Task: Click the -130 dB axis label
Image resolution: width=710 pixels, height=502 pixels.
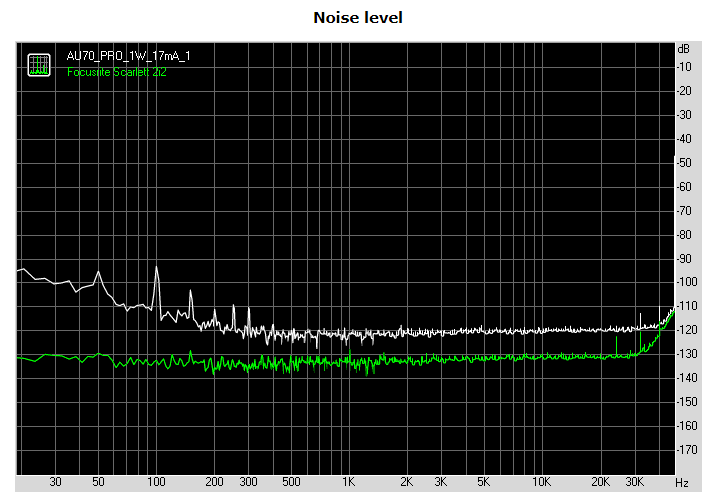Action: 687,354
